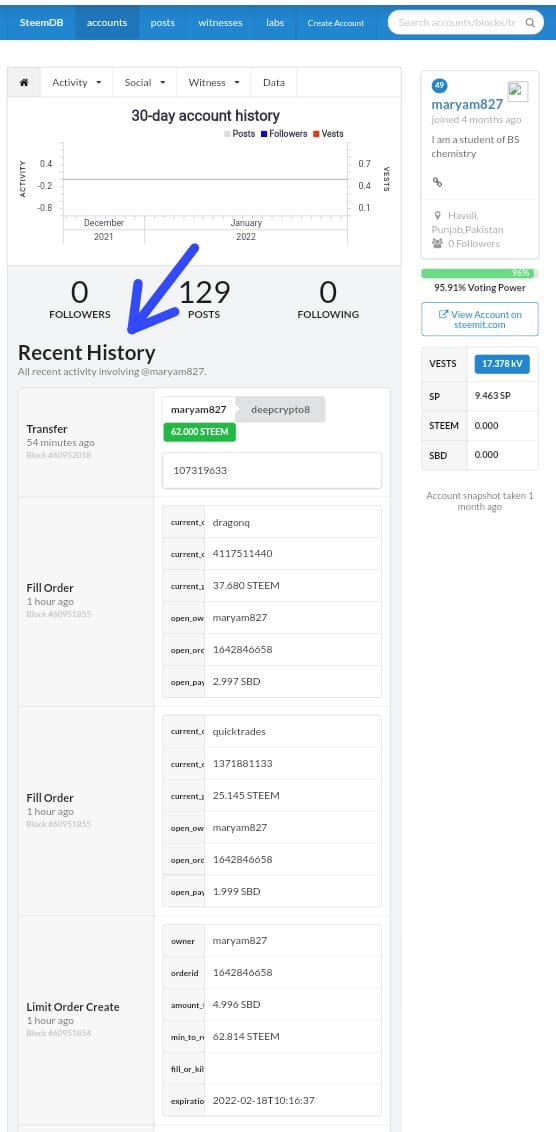Image resolution: width=556 pixels, height=1132 pixels.
Task: Toggle the Followers legend entry
Action: coord(284,134)
